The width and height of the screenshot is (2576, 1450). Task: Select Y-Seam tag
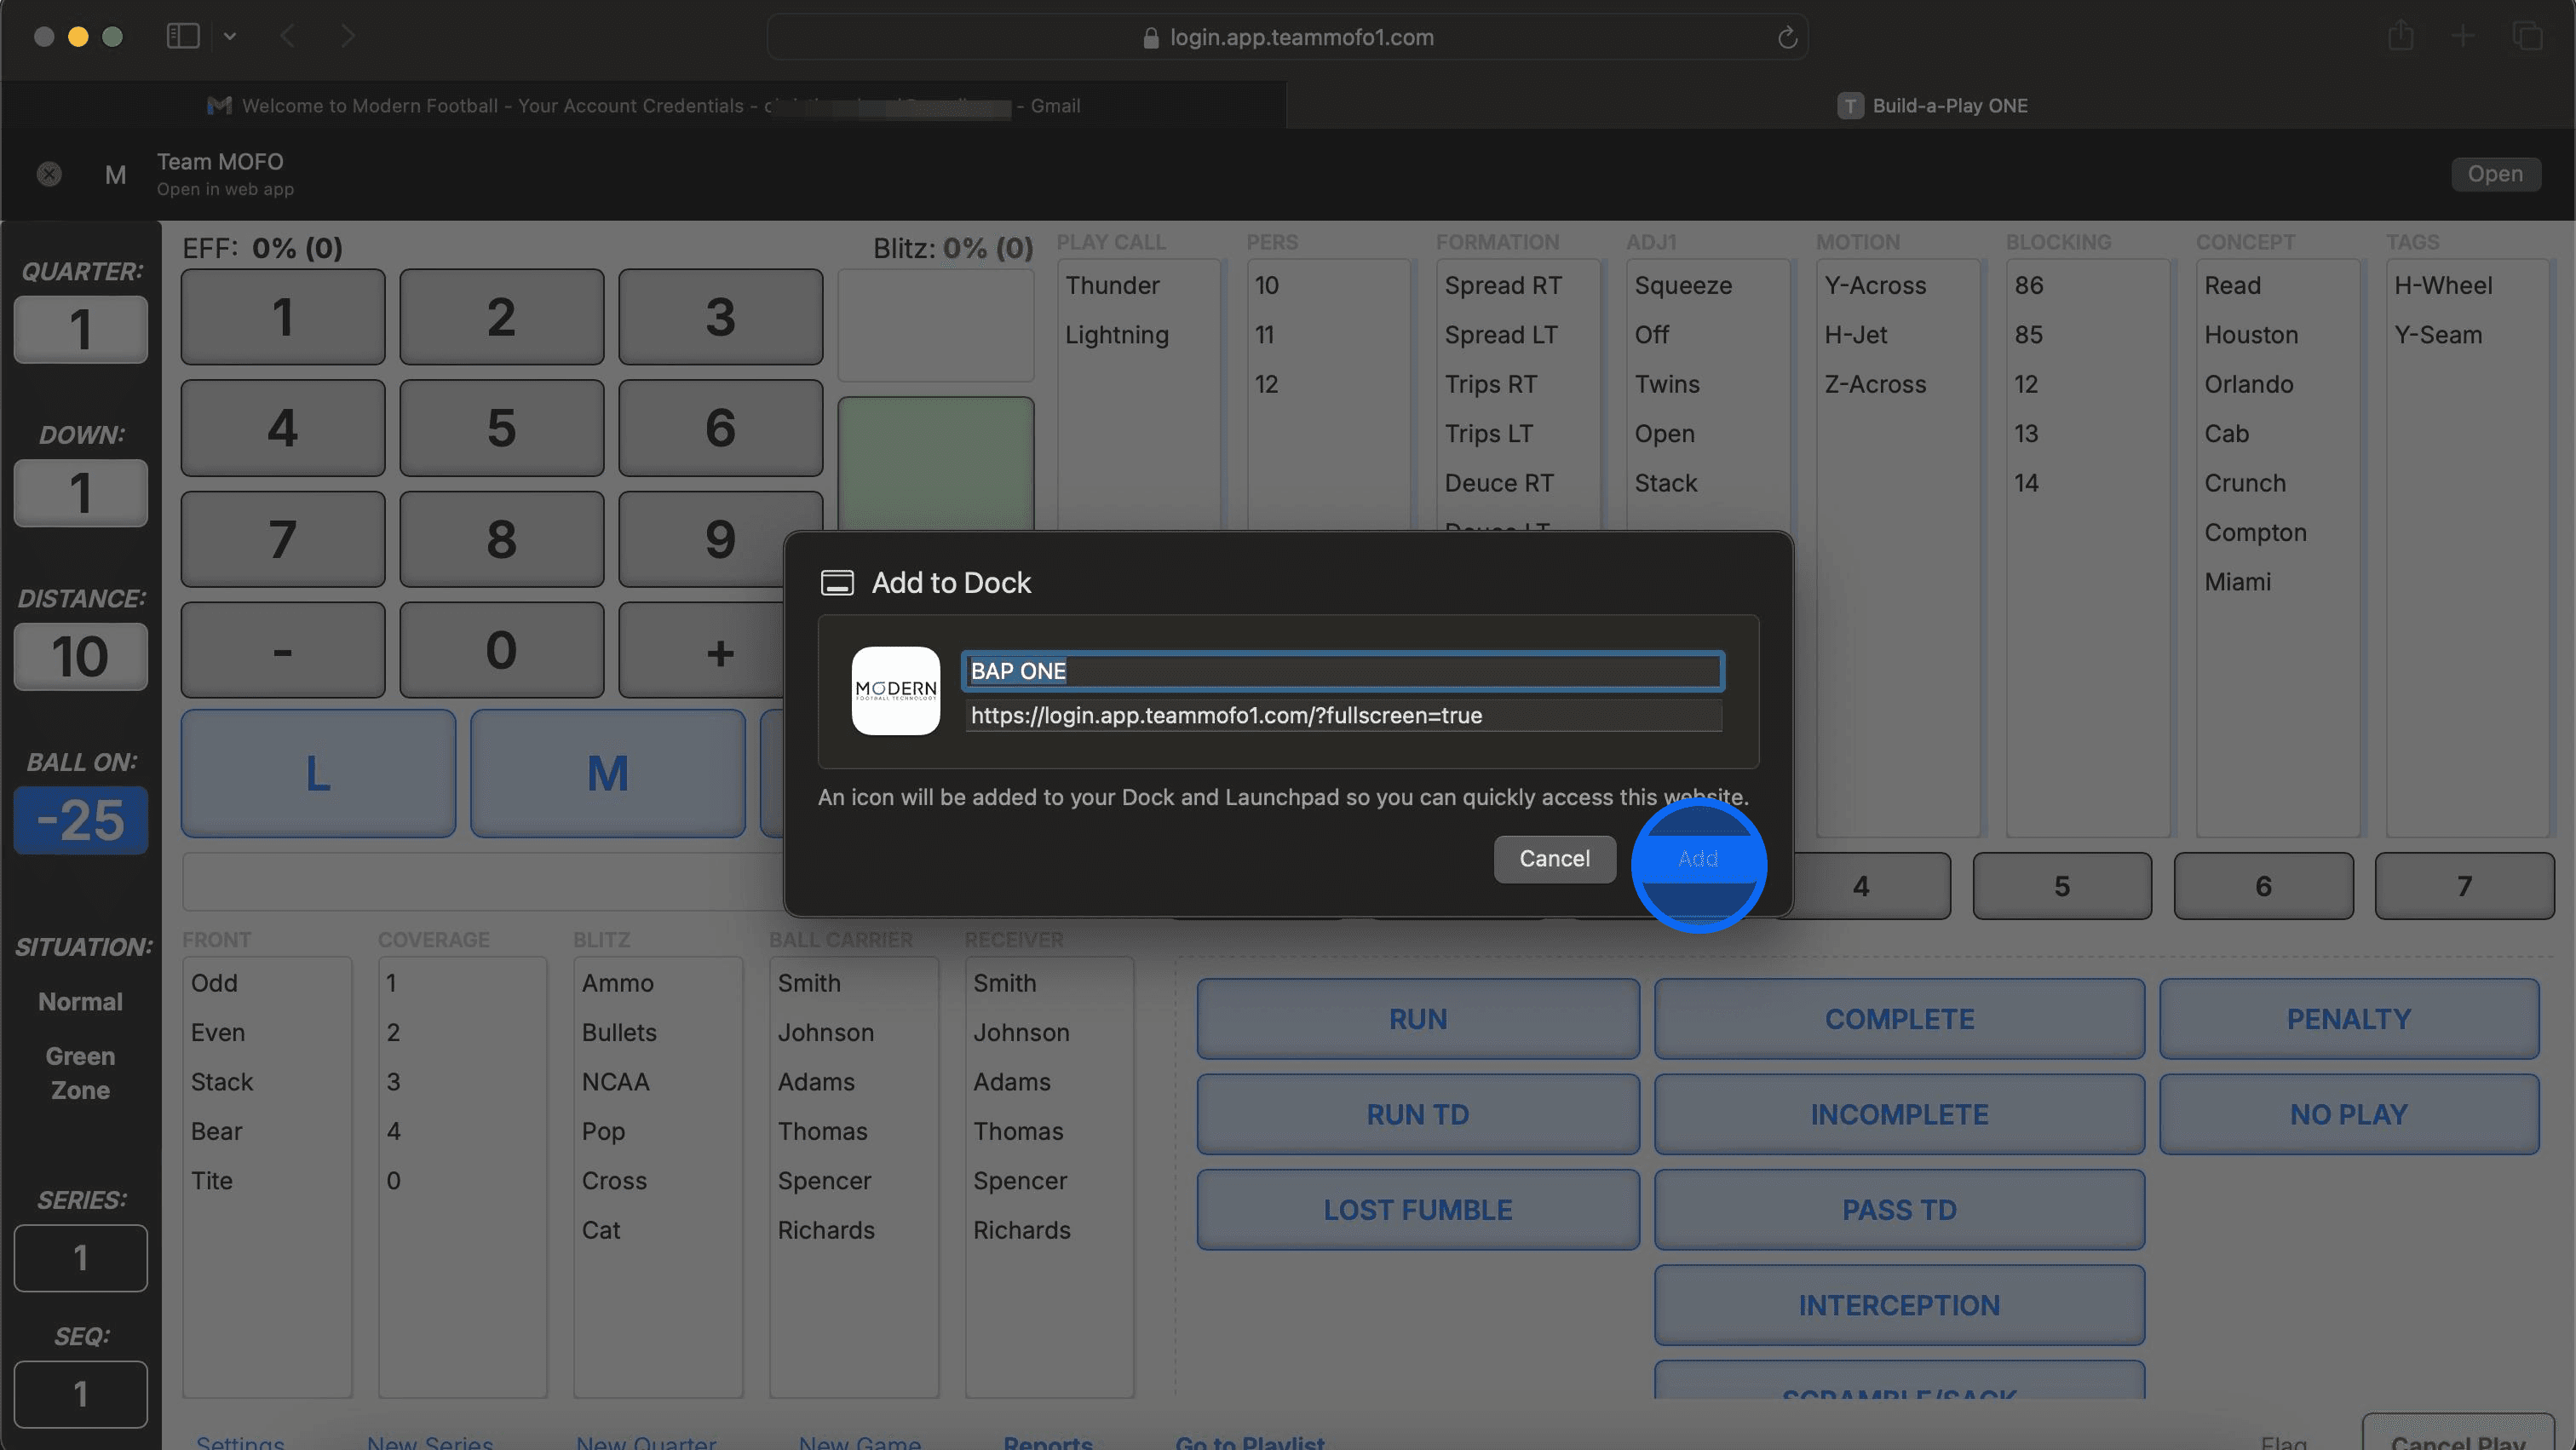click(2437, 335)
